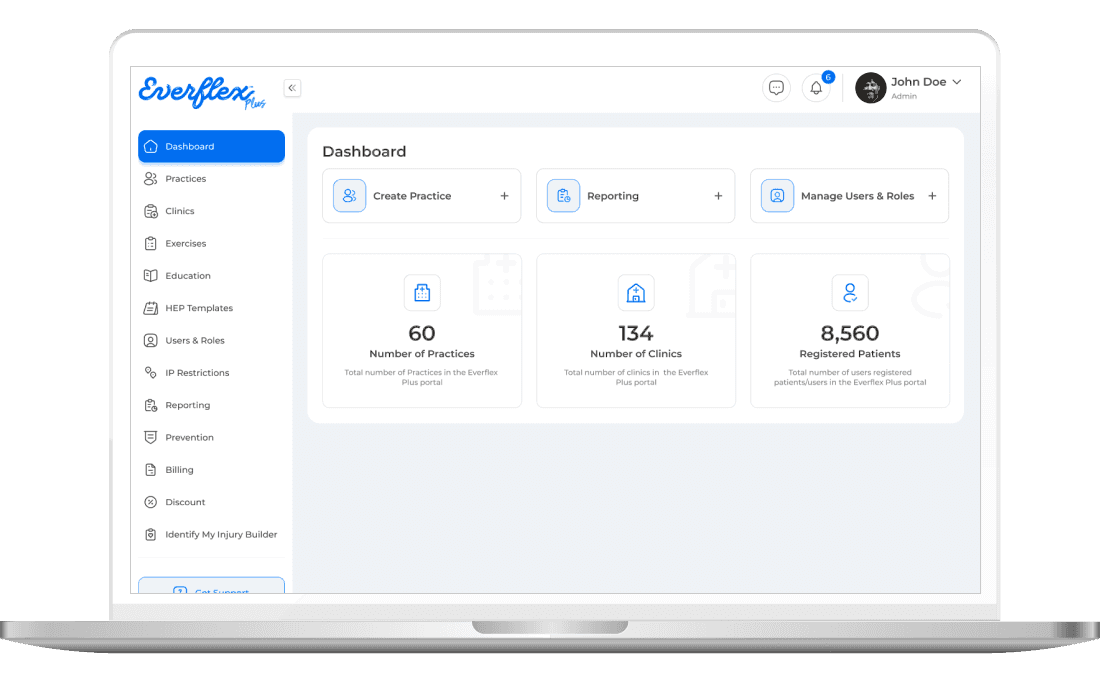Click the plus on Create Practice card
Viewport: 1100px width, 700px height.
click(504, 196)
